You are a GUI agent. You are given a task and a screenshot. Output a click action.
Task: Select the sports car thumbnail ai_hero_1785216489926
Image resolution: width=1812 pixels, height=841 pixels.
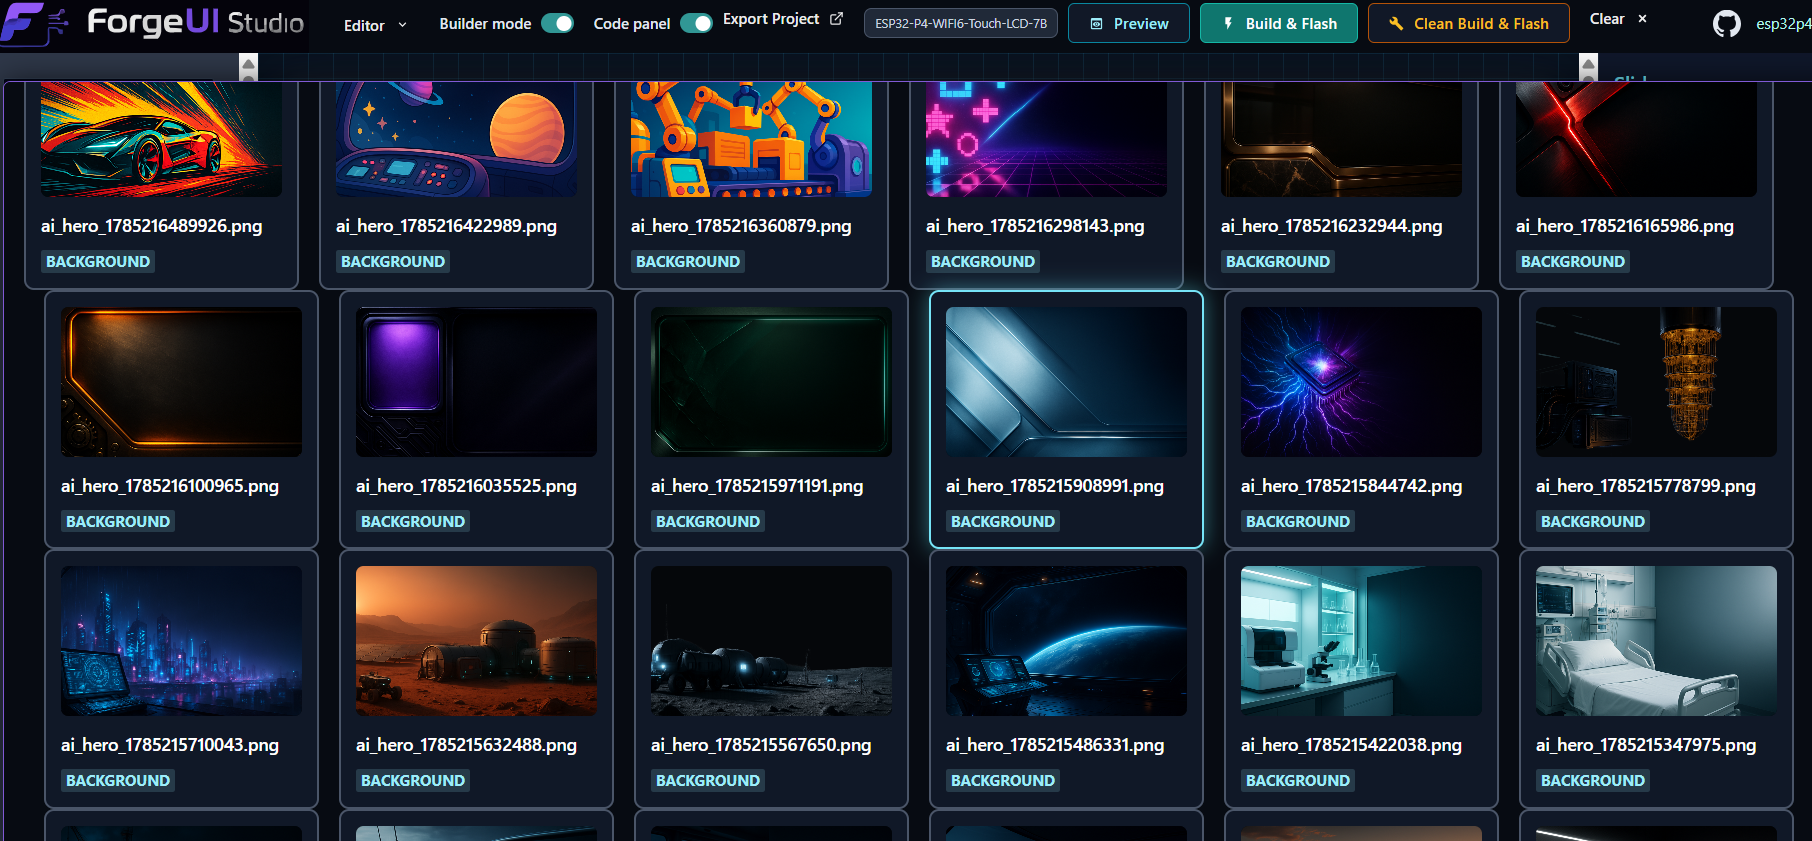[161, 139]
